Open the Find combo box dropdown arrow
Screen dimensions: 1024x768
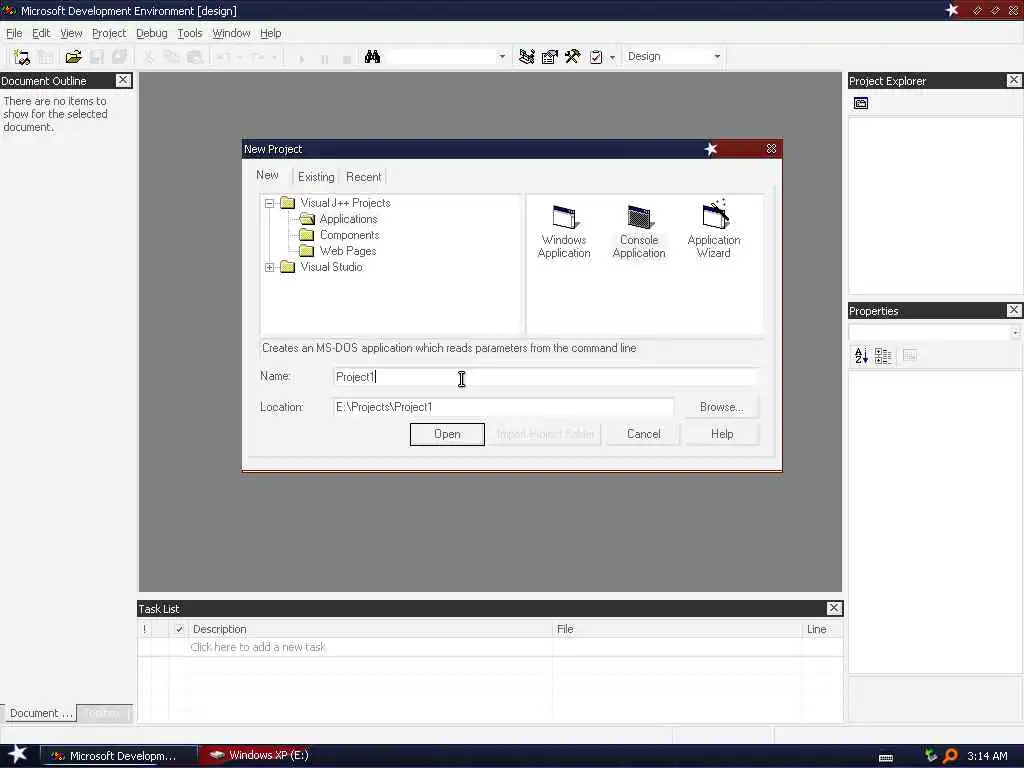502,57
